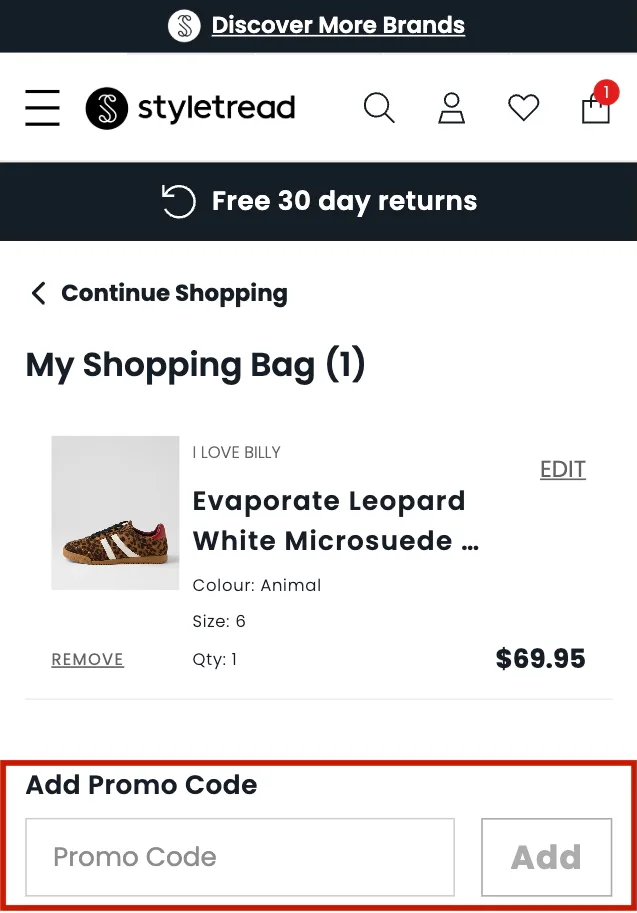
Task: Open the account profile icon
Action: [452, 107]
